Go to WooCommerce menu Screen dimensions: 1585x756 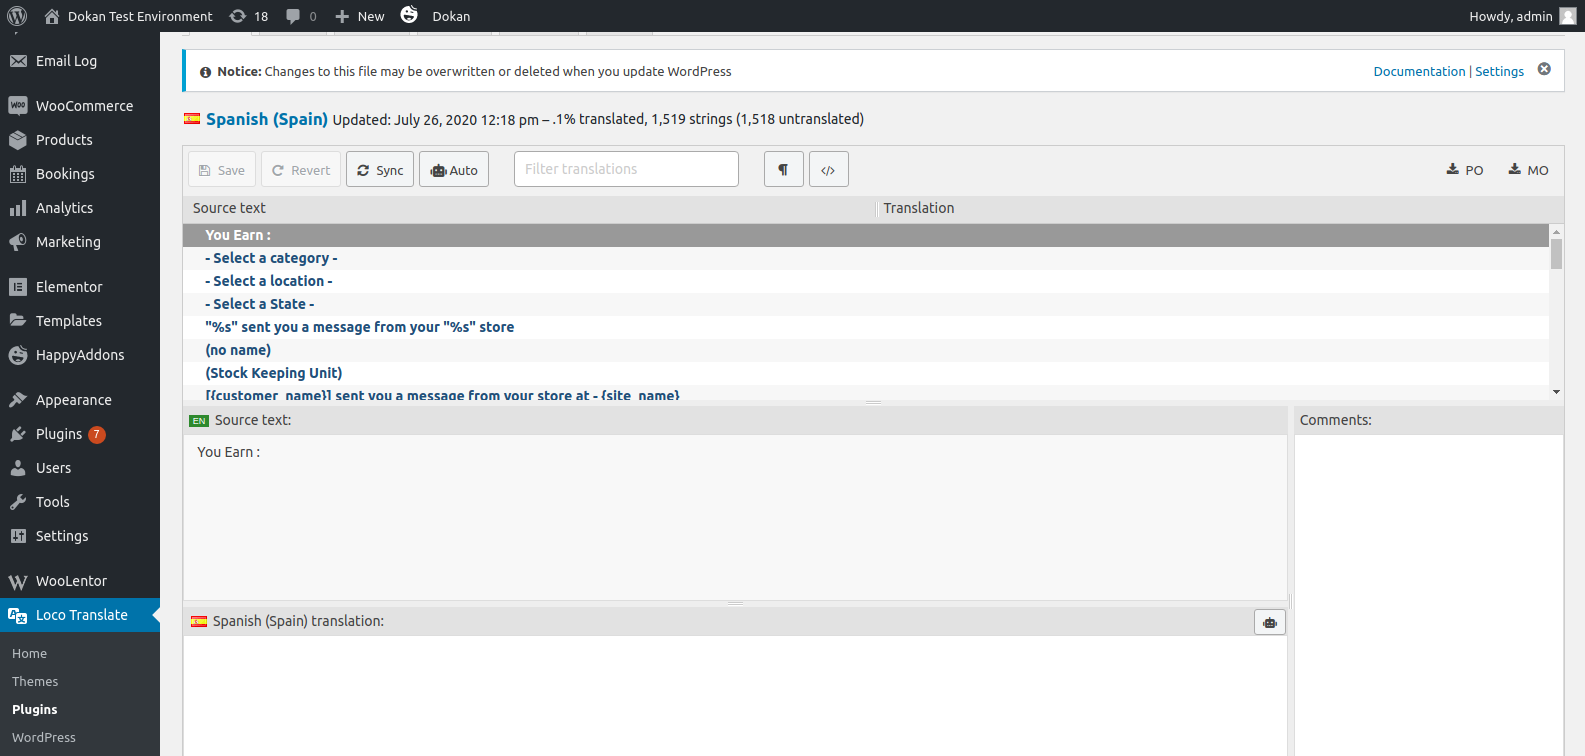coord(80,106)
